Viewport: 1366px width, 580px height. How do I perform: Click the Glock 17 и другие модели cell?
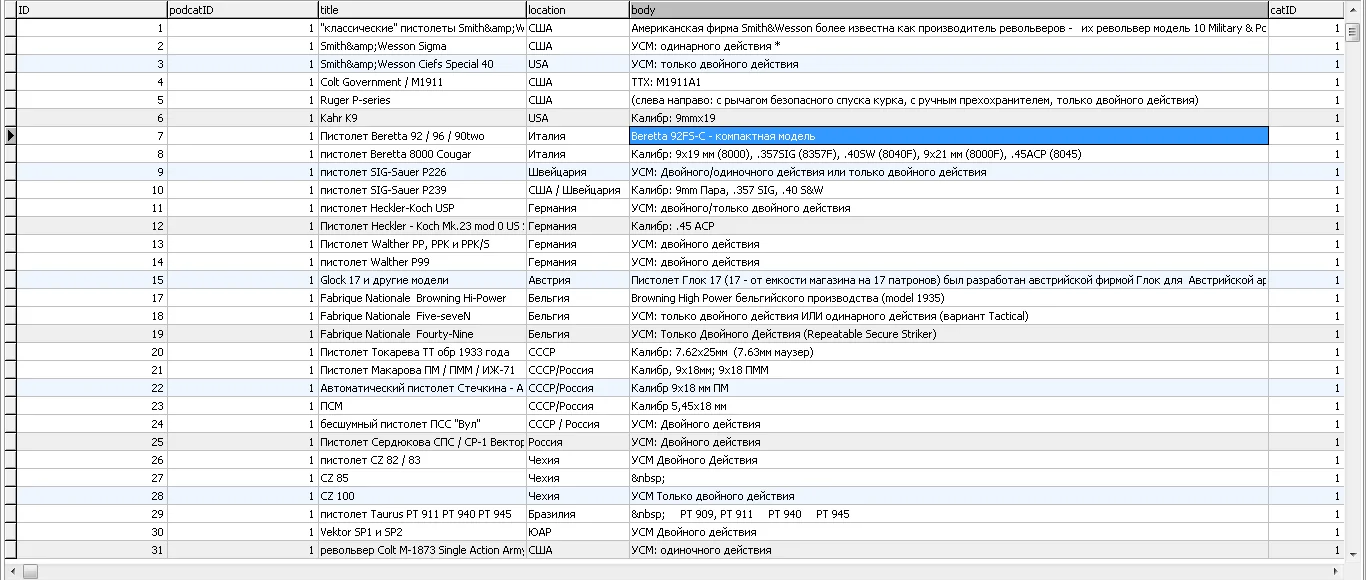point(421,280)
